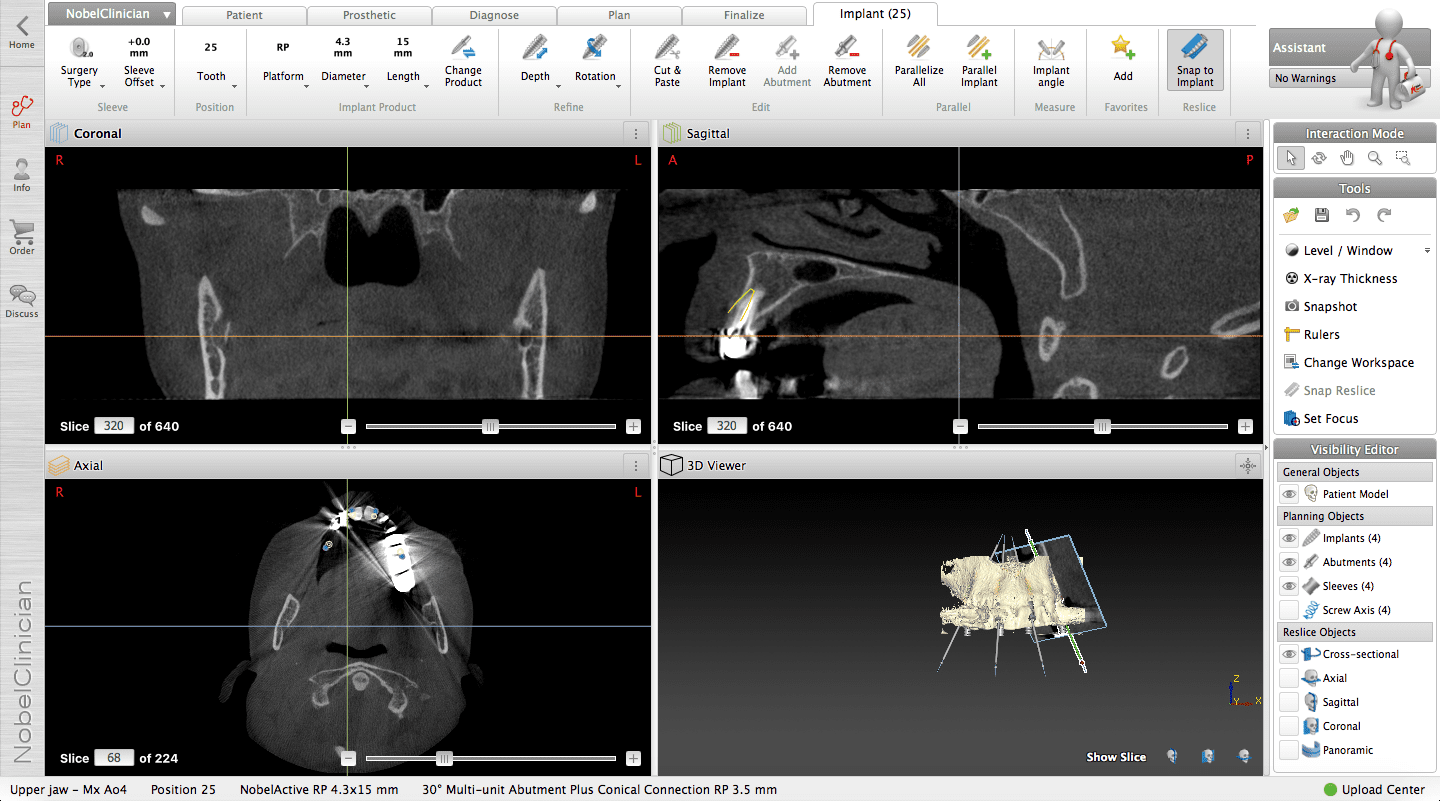Switch to Patient tab
This screenshot has height=801, width=1440.
click(x=245, y=15)
